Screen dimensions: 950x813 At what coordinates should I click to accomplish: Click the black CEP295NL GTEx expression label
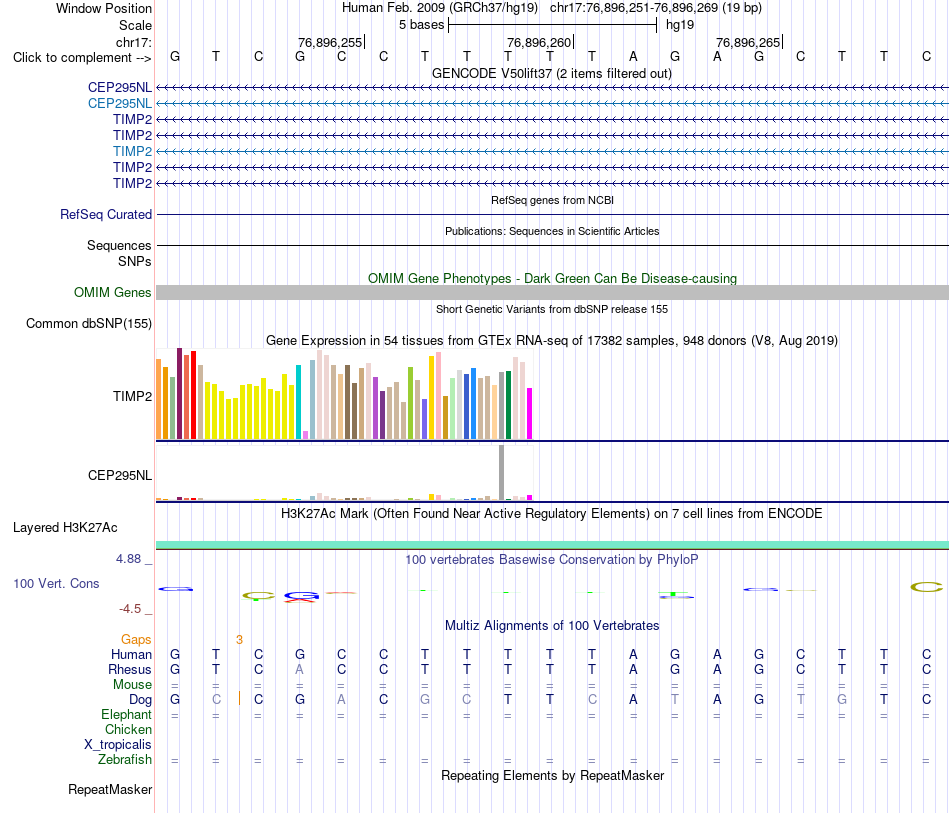119,476
